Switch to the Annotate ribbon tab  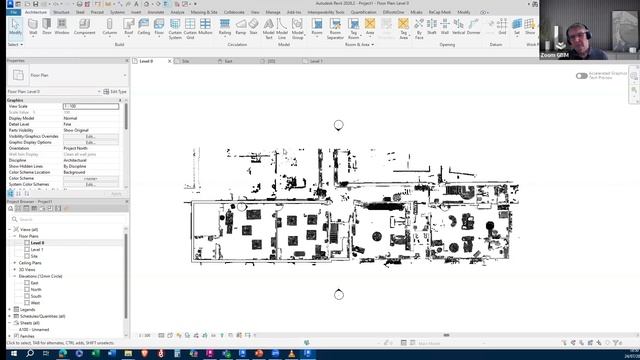click(x=156, y=12)
